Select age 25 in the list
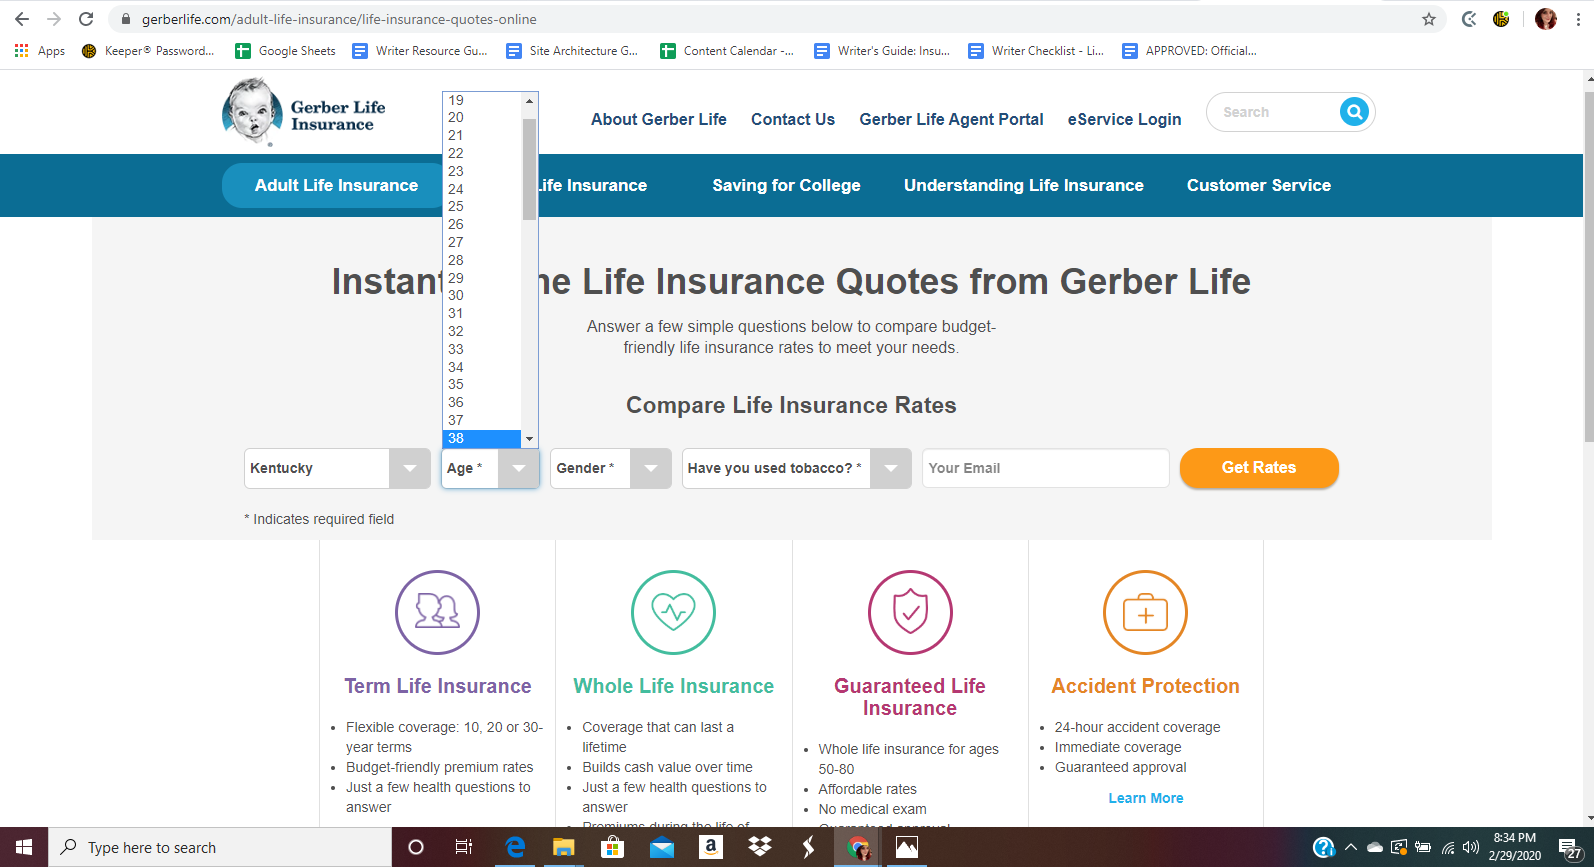The width and height of the screenshot is (1594, 867). (482, 206)
